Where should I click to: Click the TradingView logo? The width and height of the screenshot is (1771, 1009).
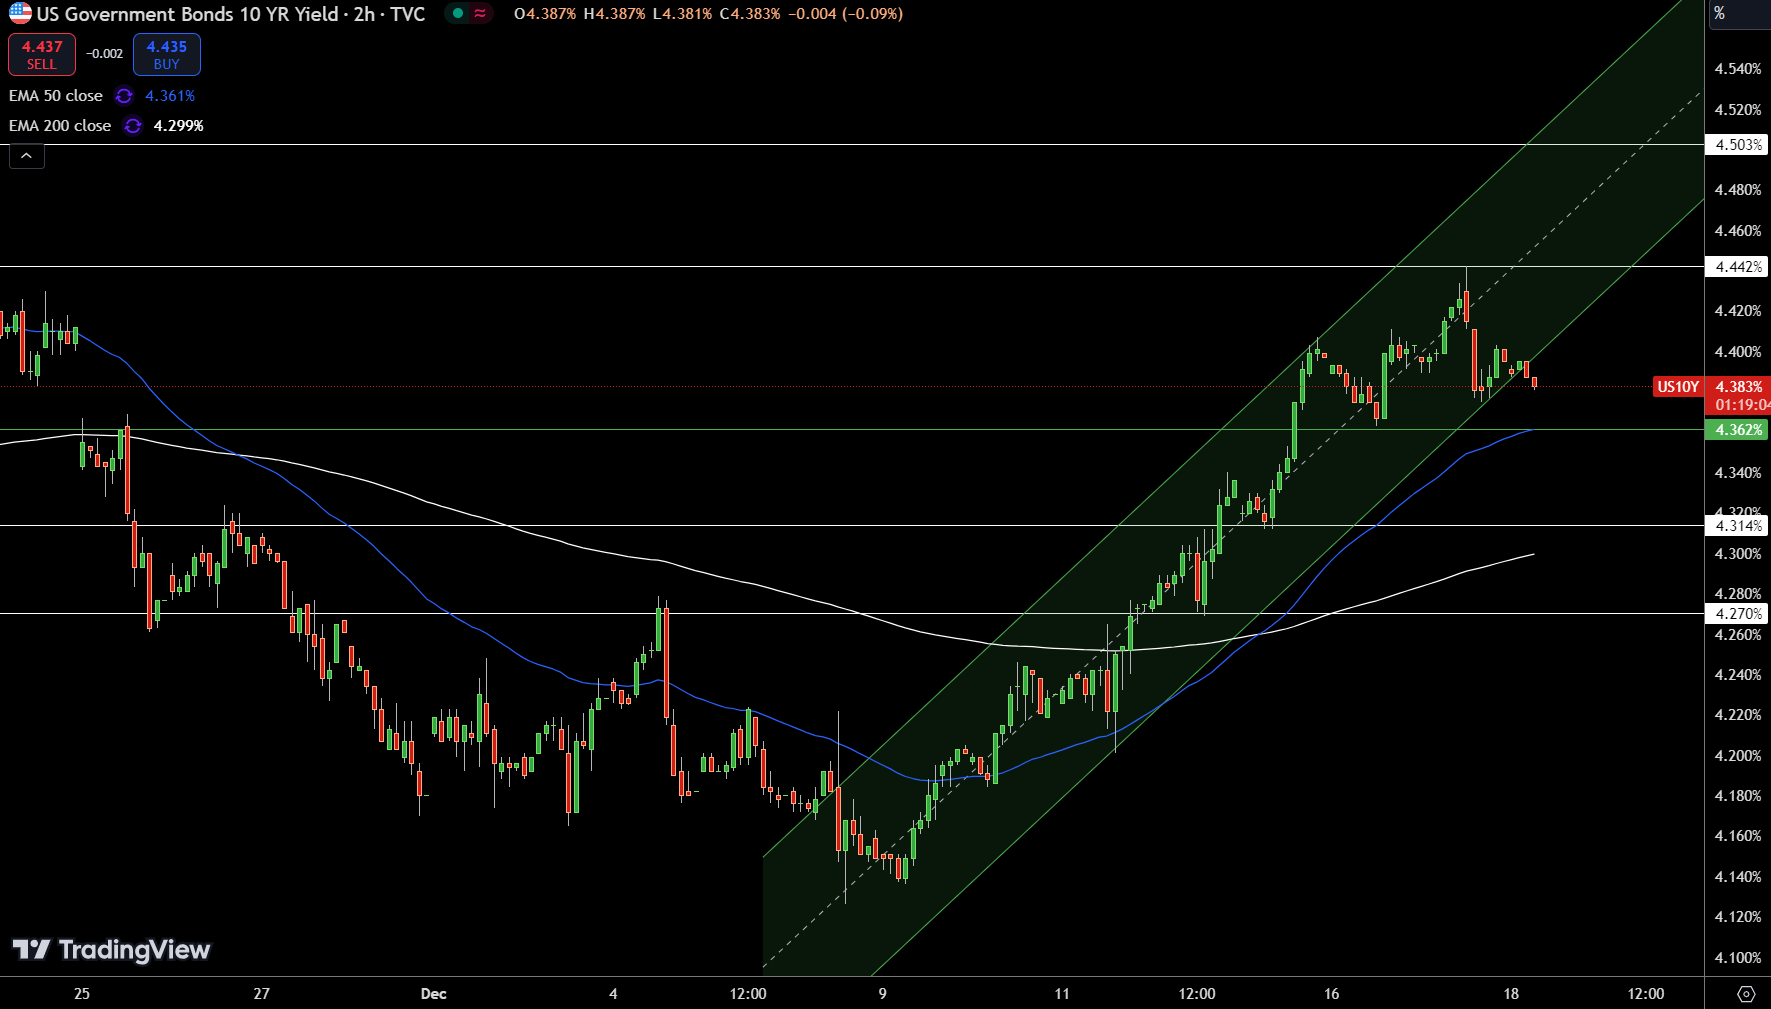coord(111,950)
